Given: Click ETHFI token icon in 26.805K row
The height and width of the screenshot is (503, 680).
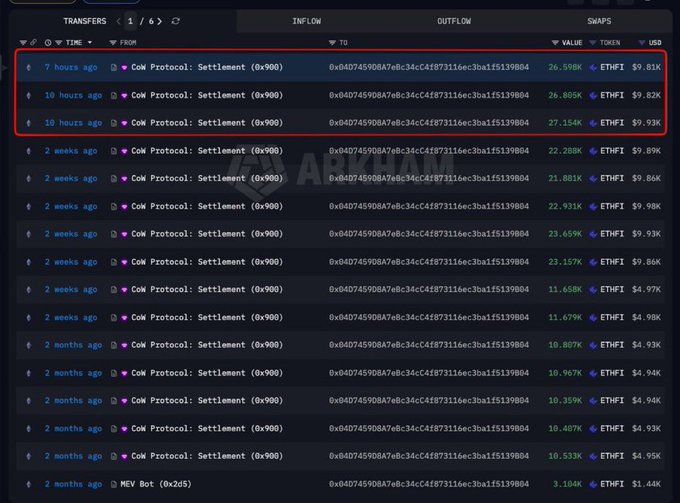Looking at the screenshot, I should coord(593,95).
